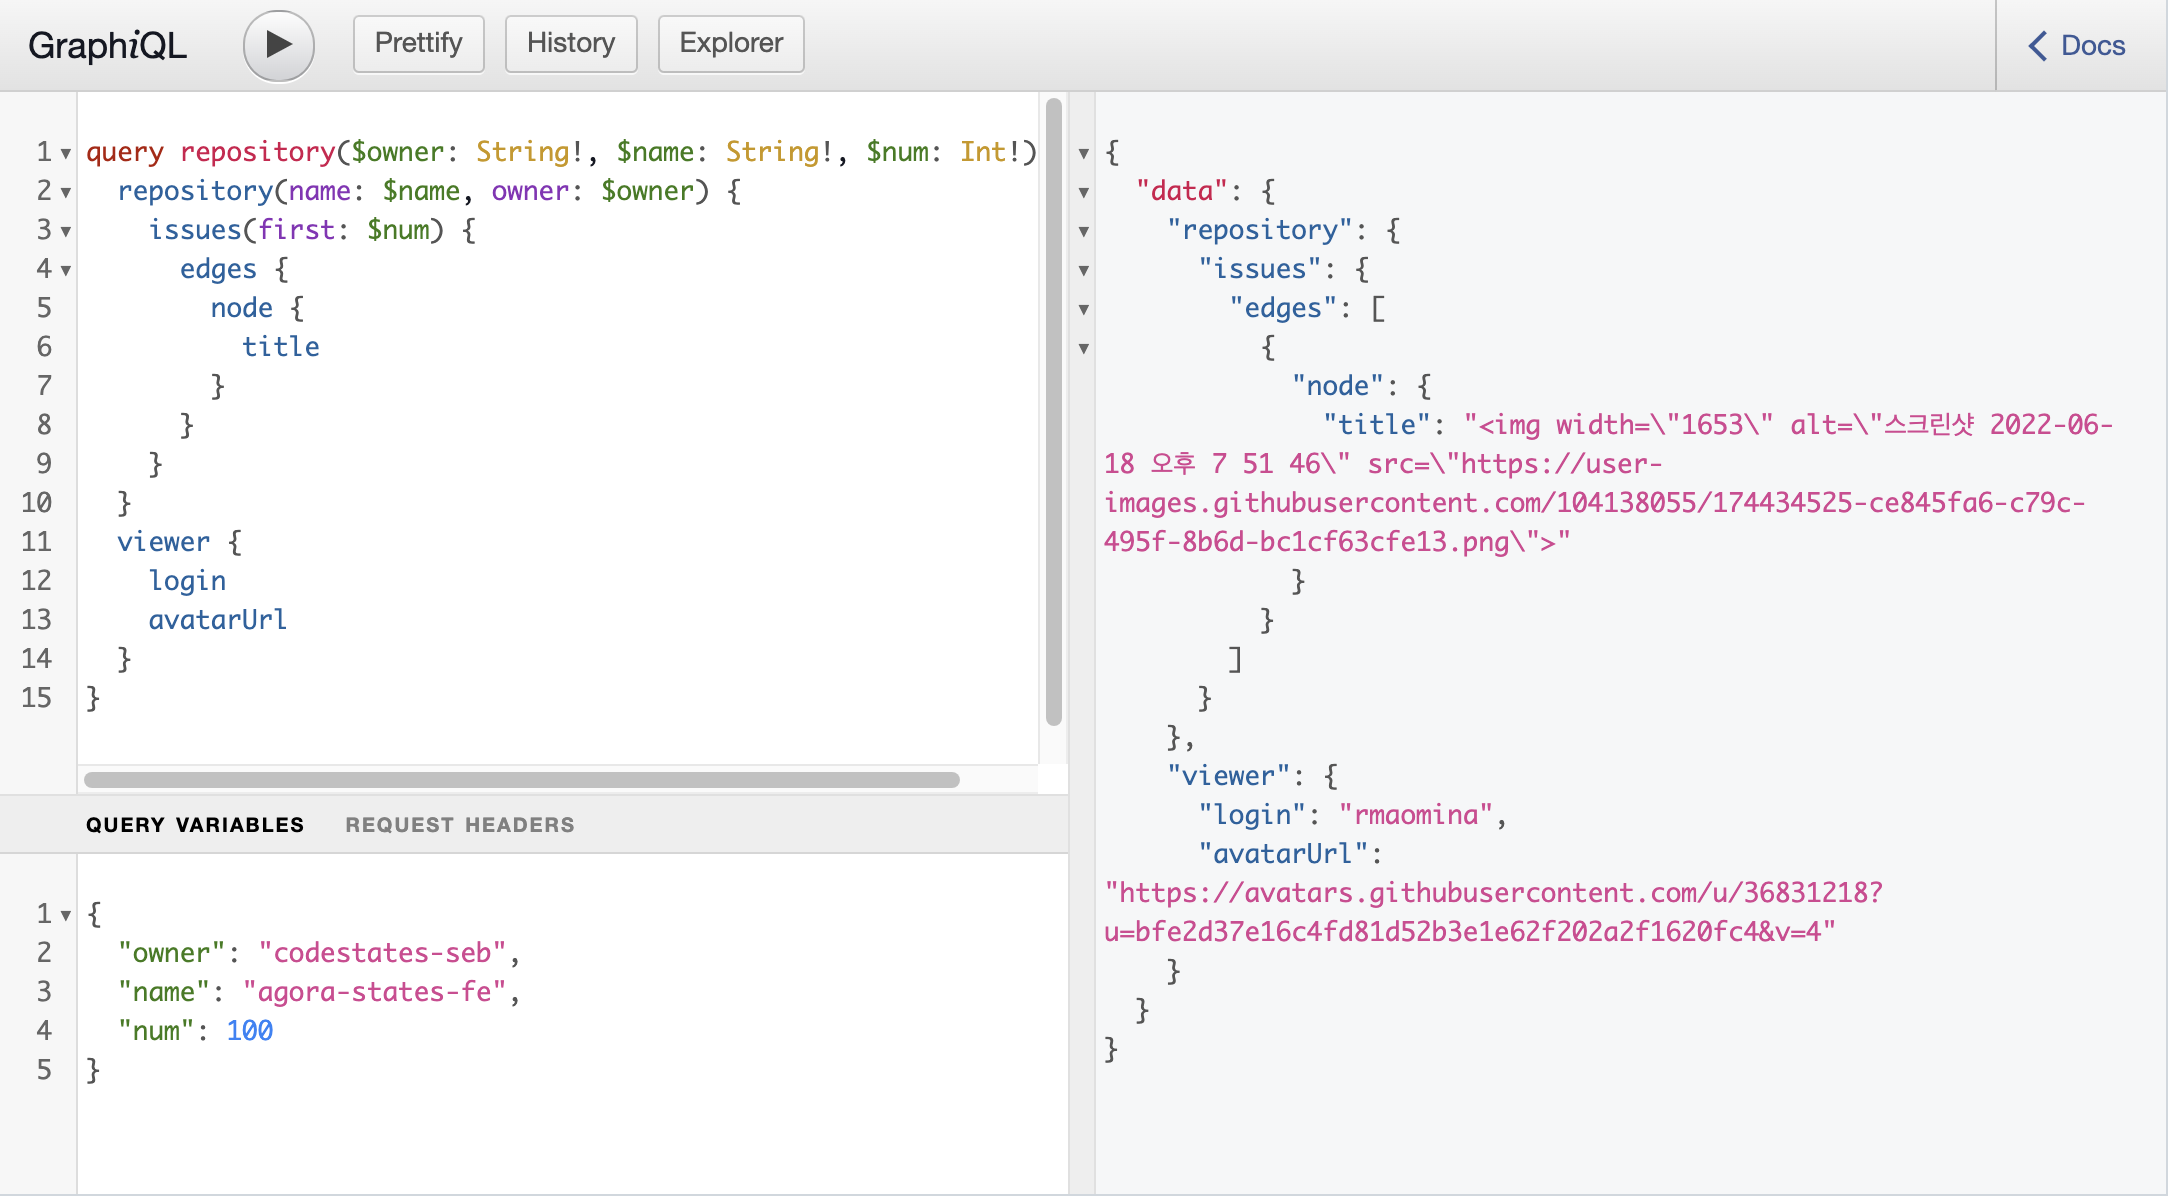Open the Explorer panel
Viewport: 2168px width, 1200px height.
point(730,44)
